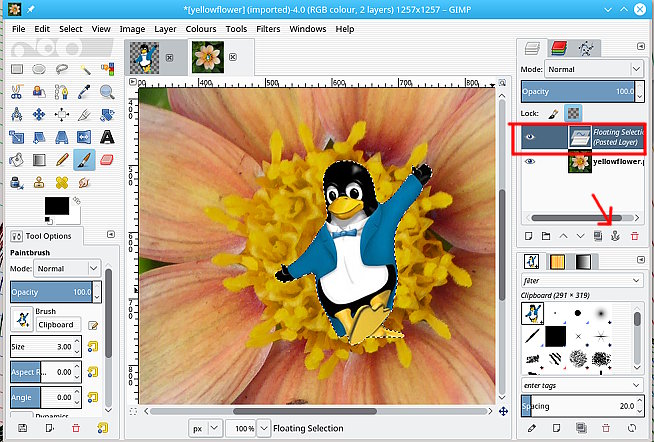Select the Eraser tool
654x442 pixels.
click(x=107, y=160)
